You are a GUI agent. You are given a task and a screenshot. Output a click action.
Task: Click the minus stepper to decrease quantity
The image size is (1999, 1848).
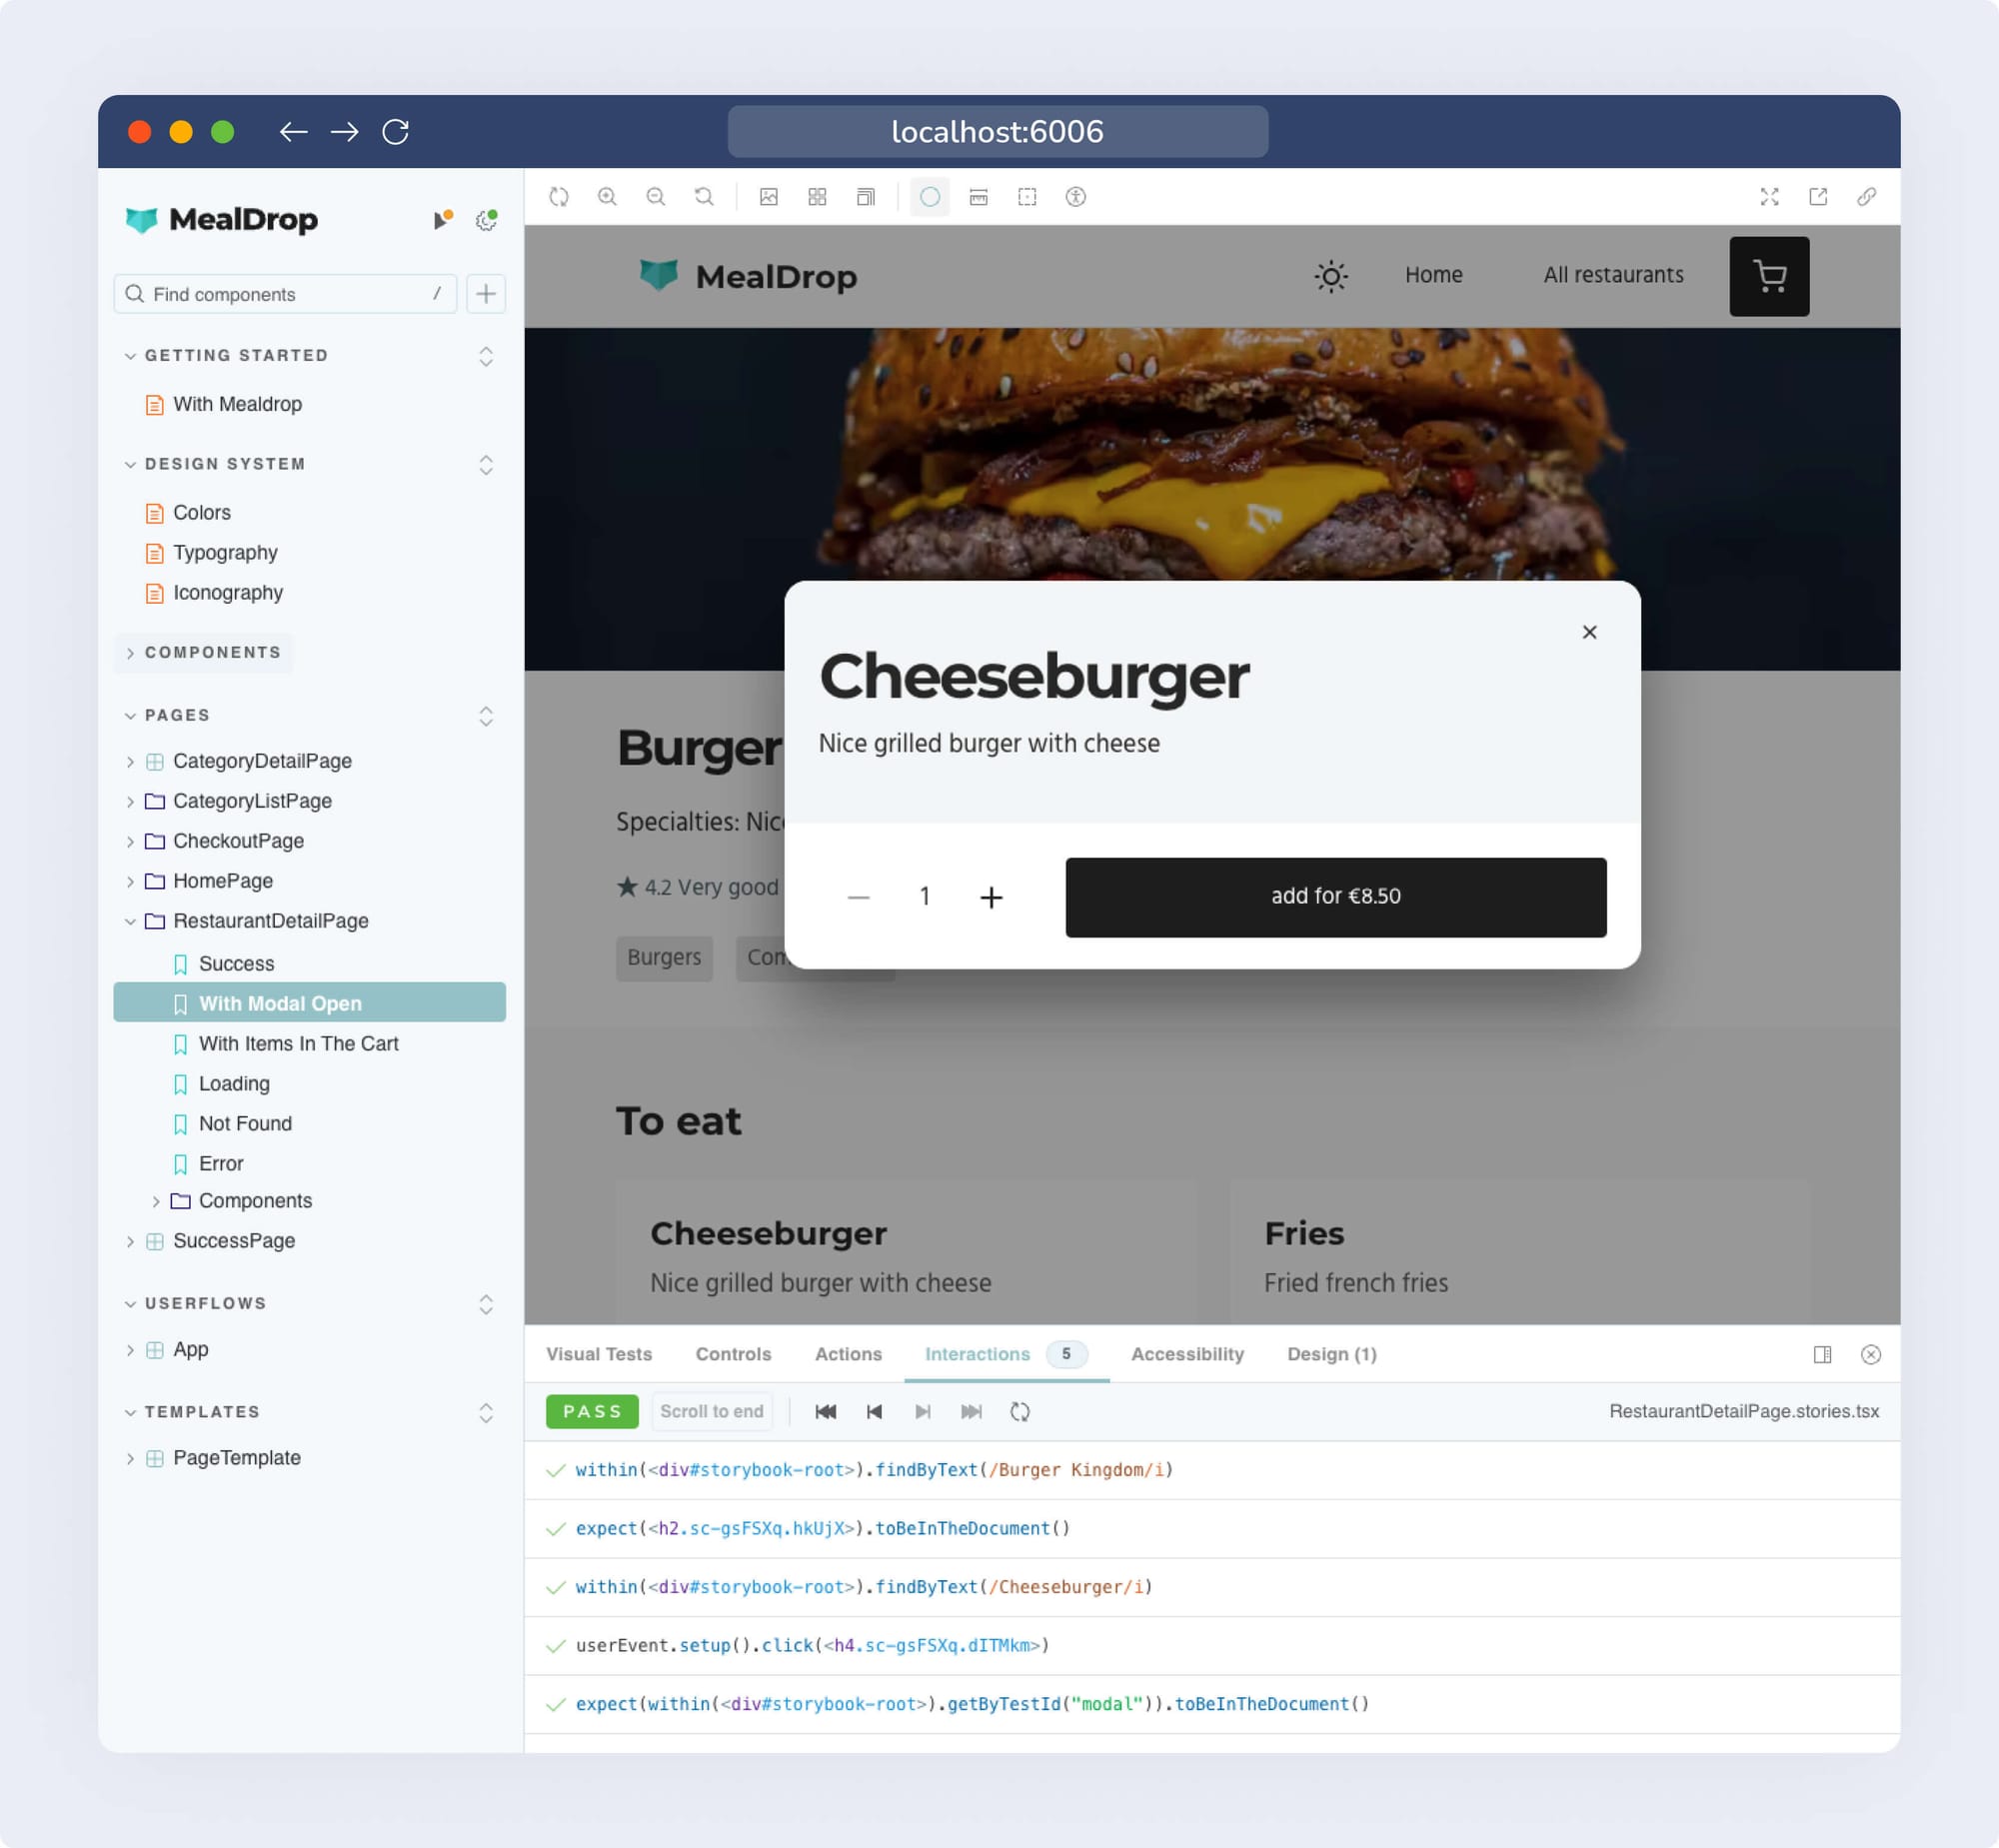coord(857,897)
